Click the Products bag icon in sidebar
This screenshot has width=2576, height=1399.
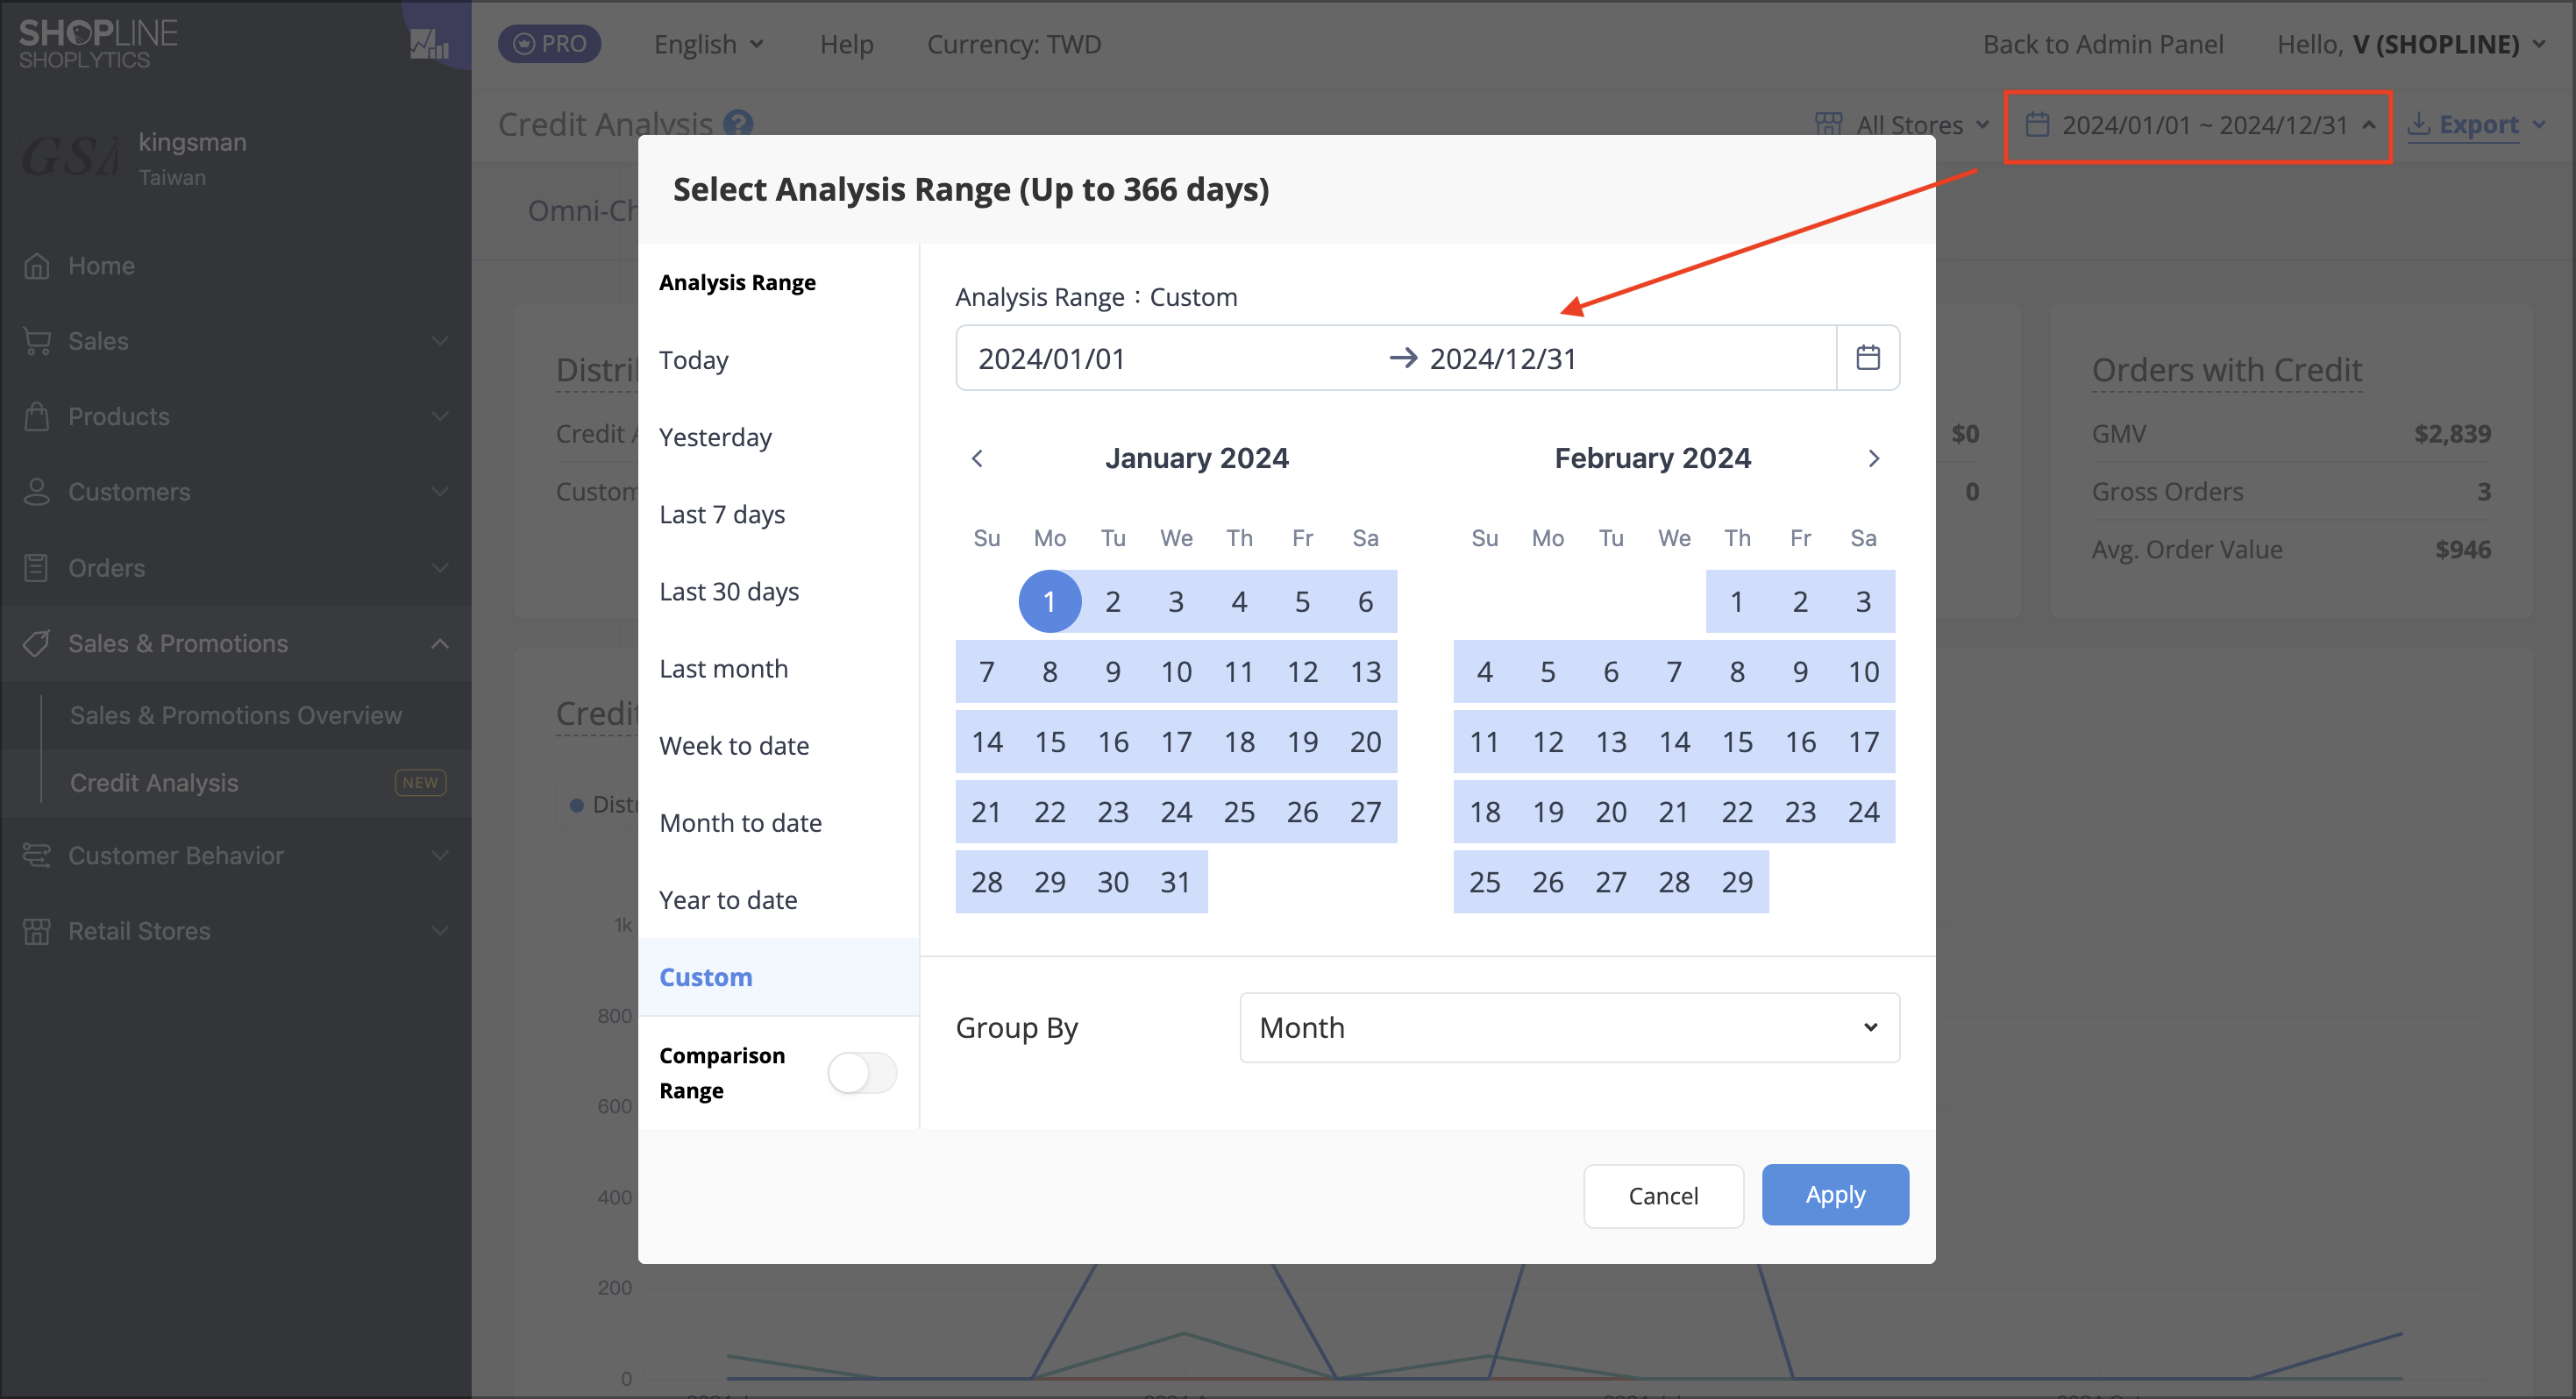(36, 416)
